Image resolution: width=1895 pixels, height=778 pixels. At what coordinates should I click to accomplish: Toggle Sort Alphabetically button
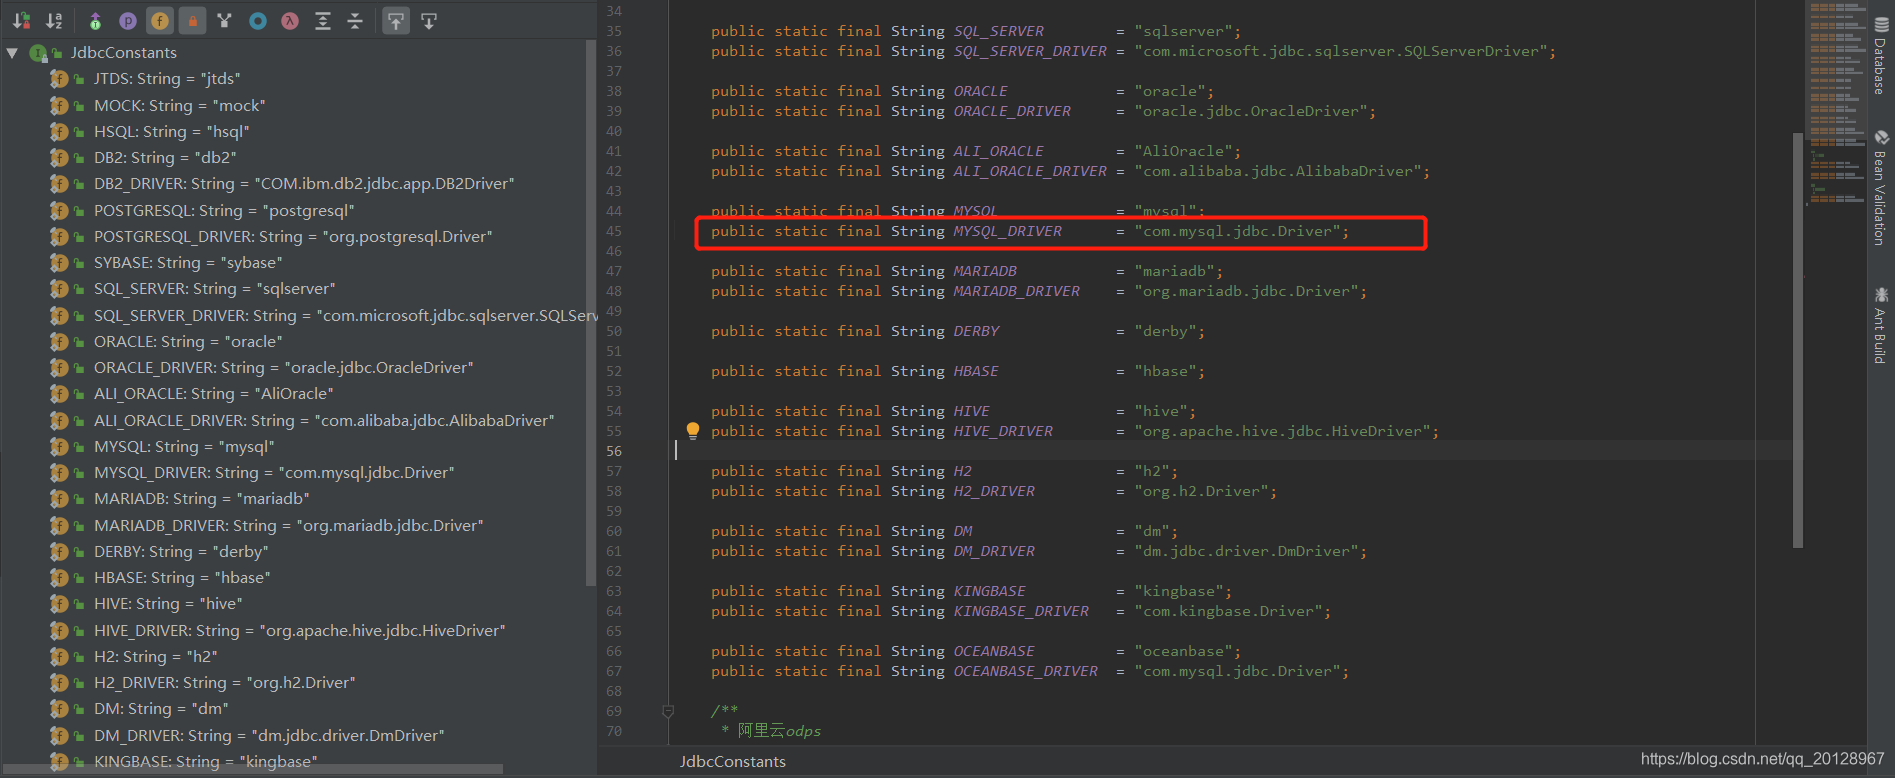pos(55,20)
